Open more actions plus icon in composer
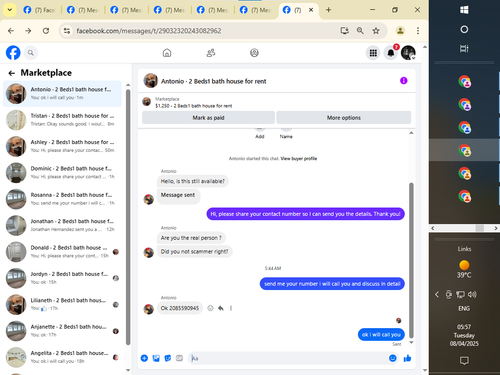This screenshot has height=375, width=500. (144, 358)
